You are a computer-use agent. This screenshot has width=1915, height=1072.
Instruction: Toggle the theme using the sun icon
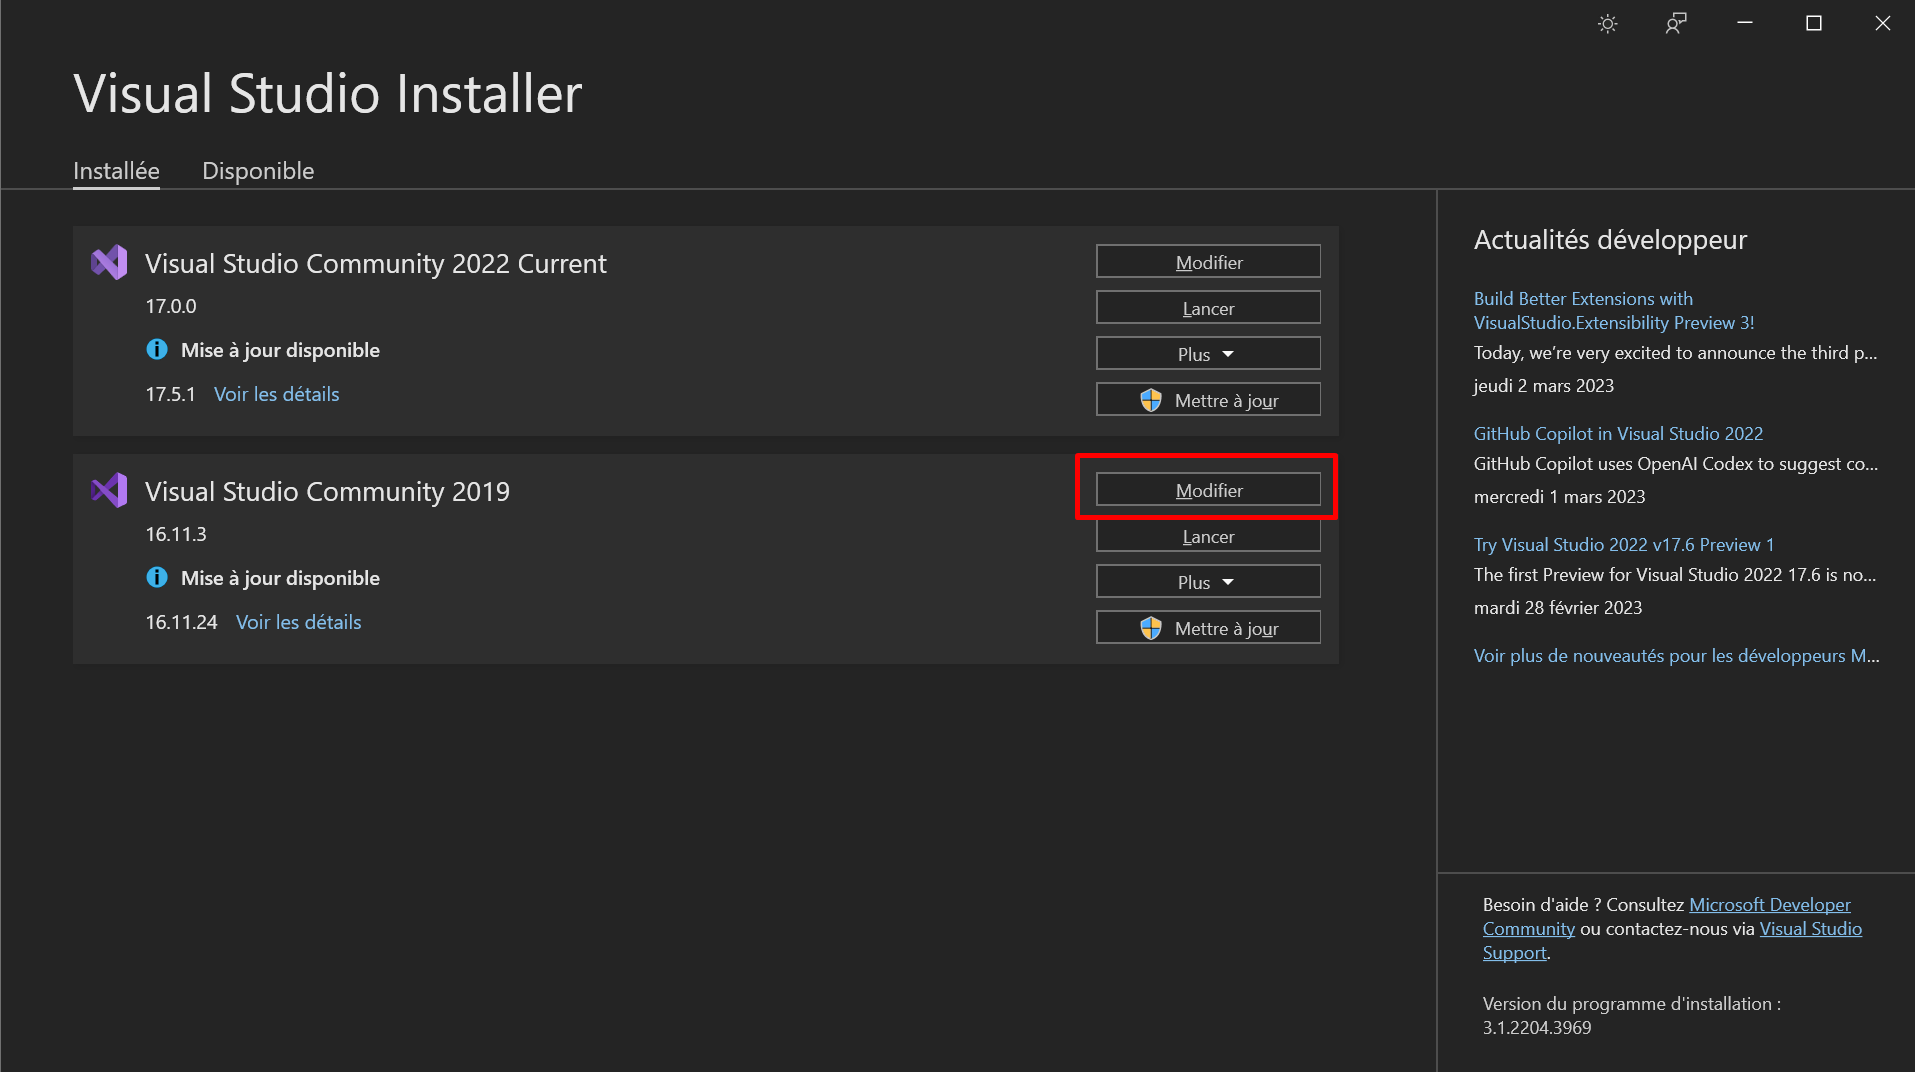pyautogui.click(x=1608, y=24)
